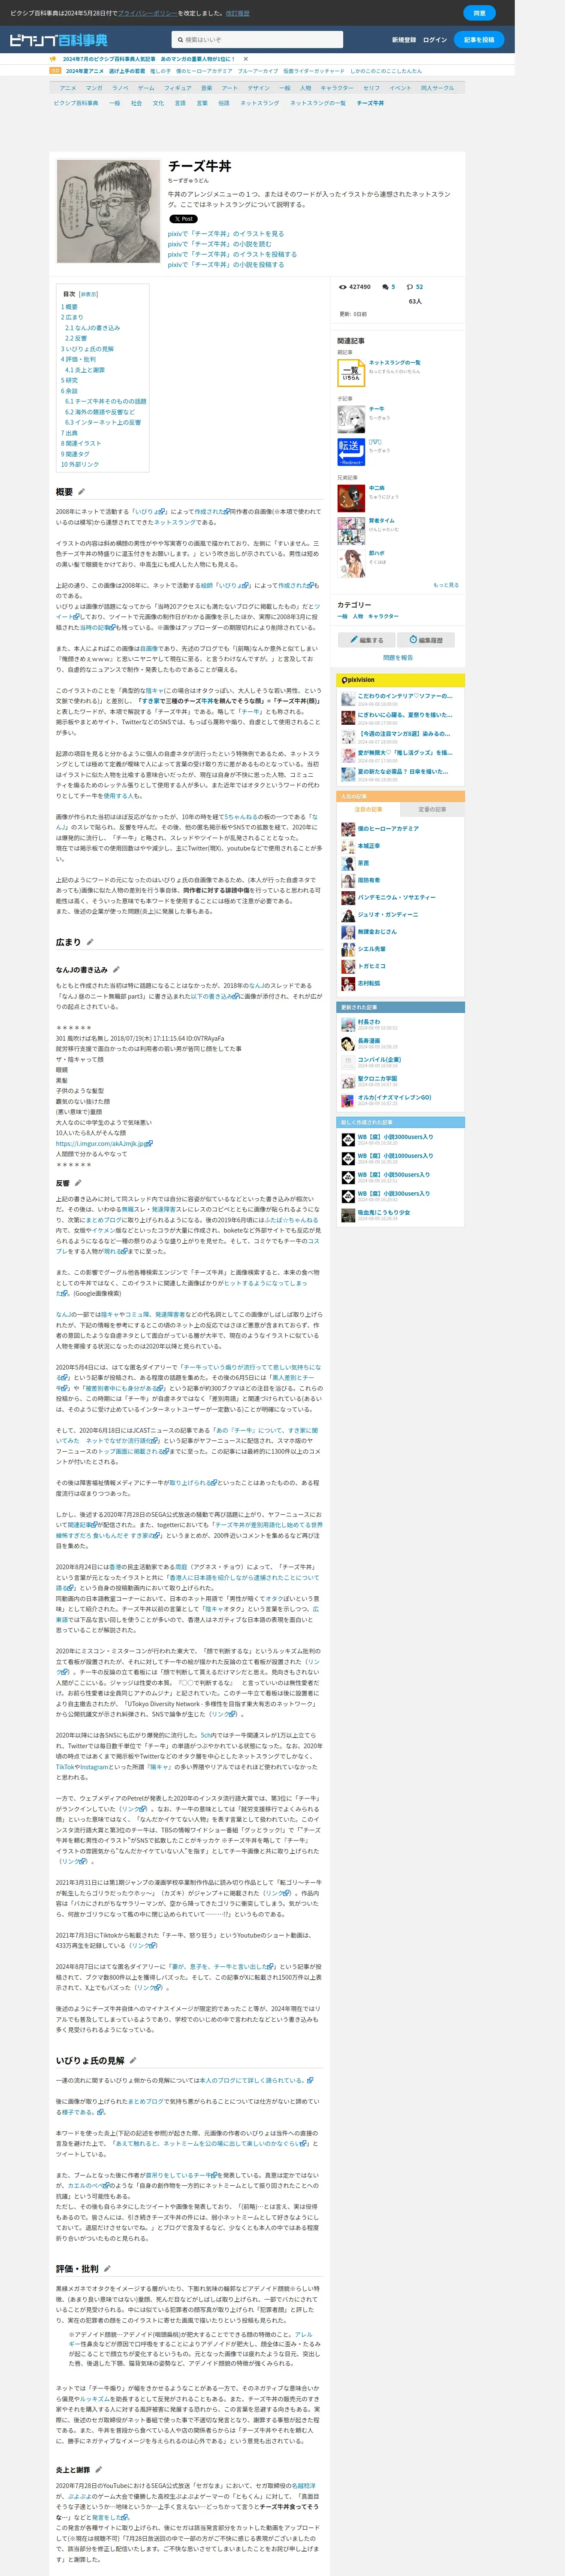This screenshot has width=565, height=2576.
Task: Click the 記事を投稿 button
Action: (x=479, y=40)
